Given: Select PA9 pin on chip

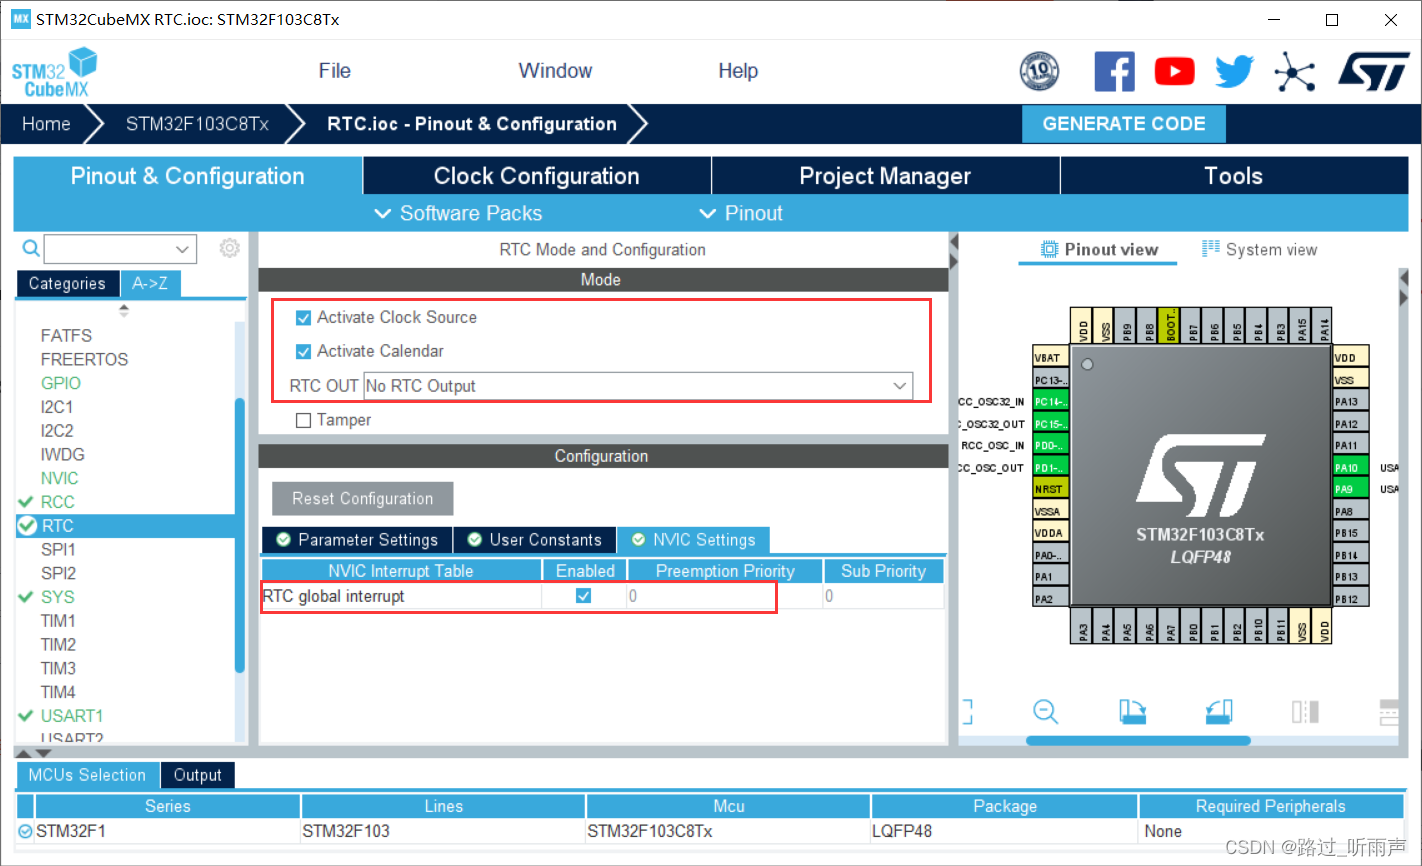Looking at the screenshot, I should tap(1351, 489).
